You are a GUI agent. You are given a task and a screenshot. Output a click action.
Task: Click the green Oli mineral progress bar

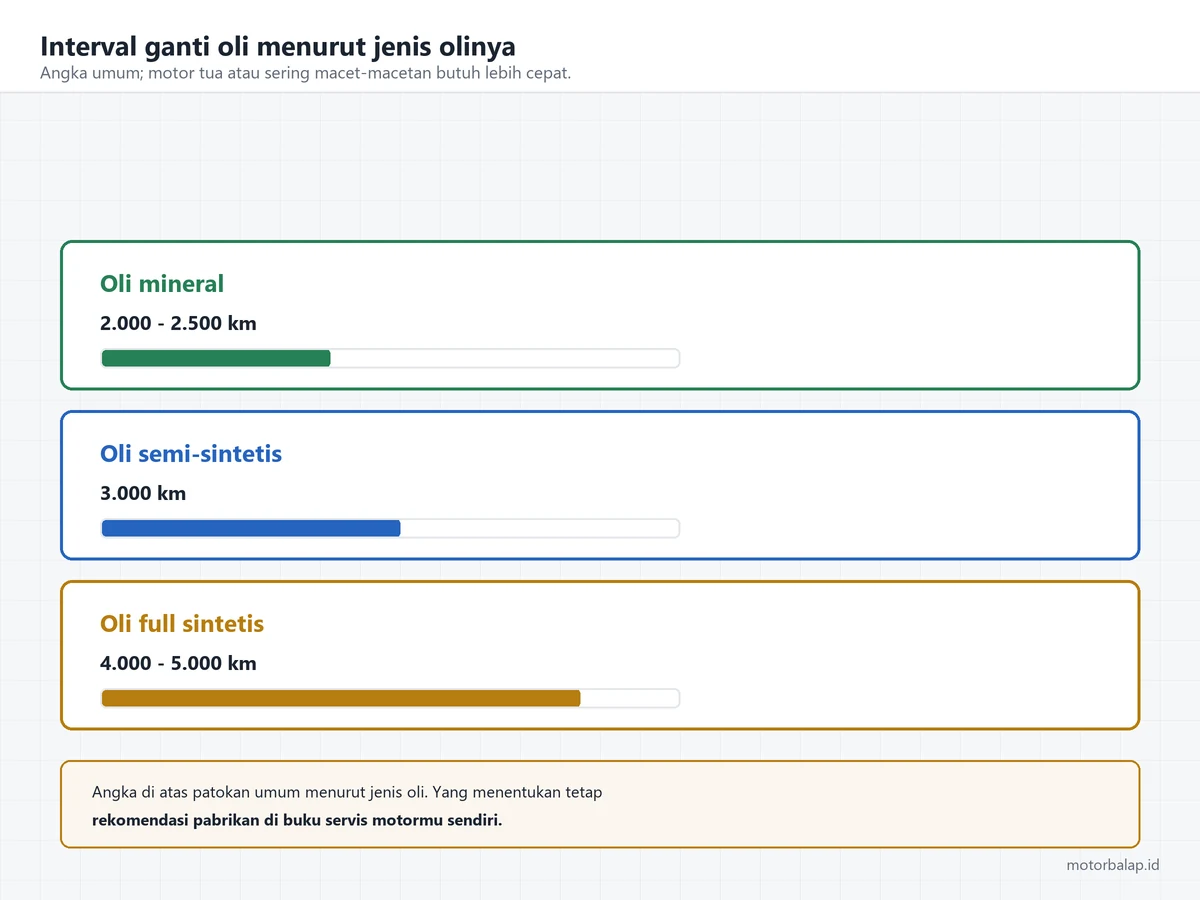coord(390,358)
